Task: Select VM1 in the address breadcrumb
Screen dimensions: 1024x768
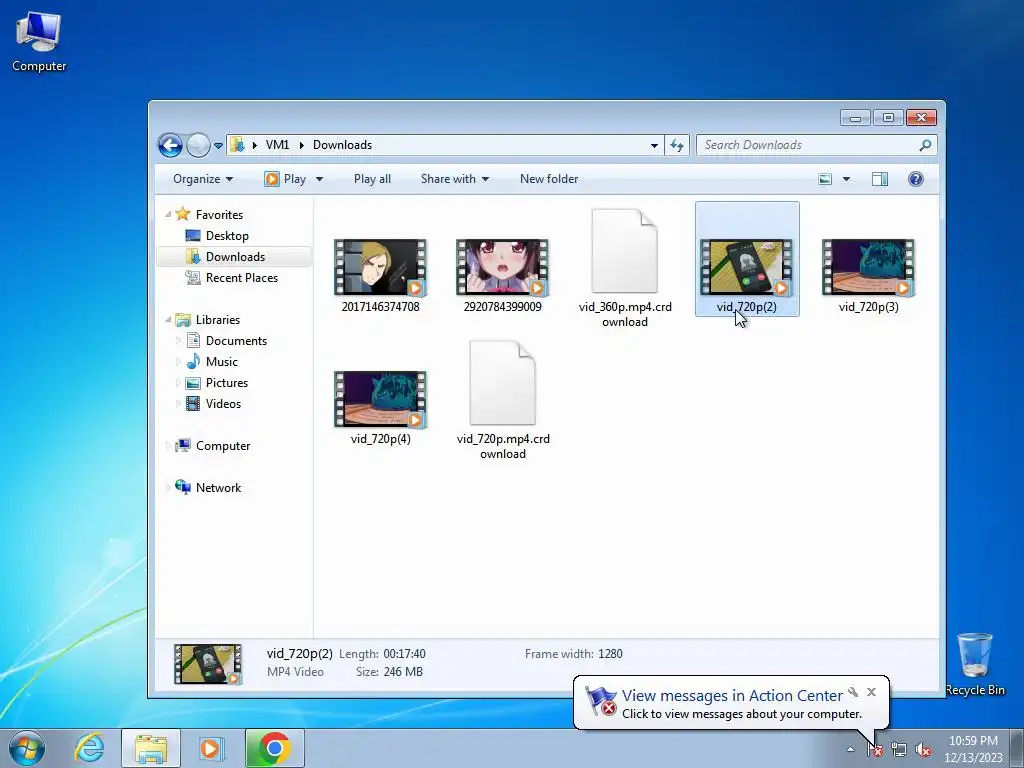Action: [277, 145]
